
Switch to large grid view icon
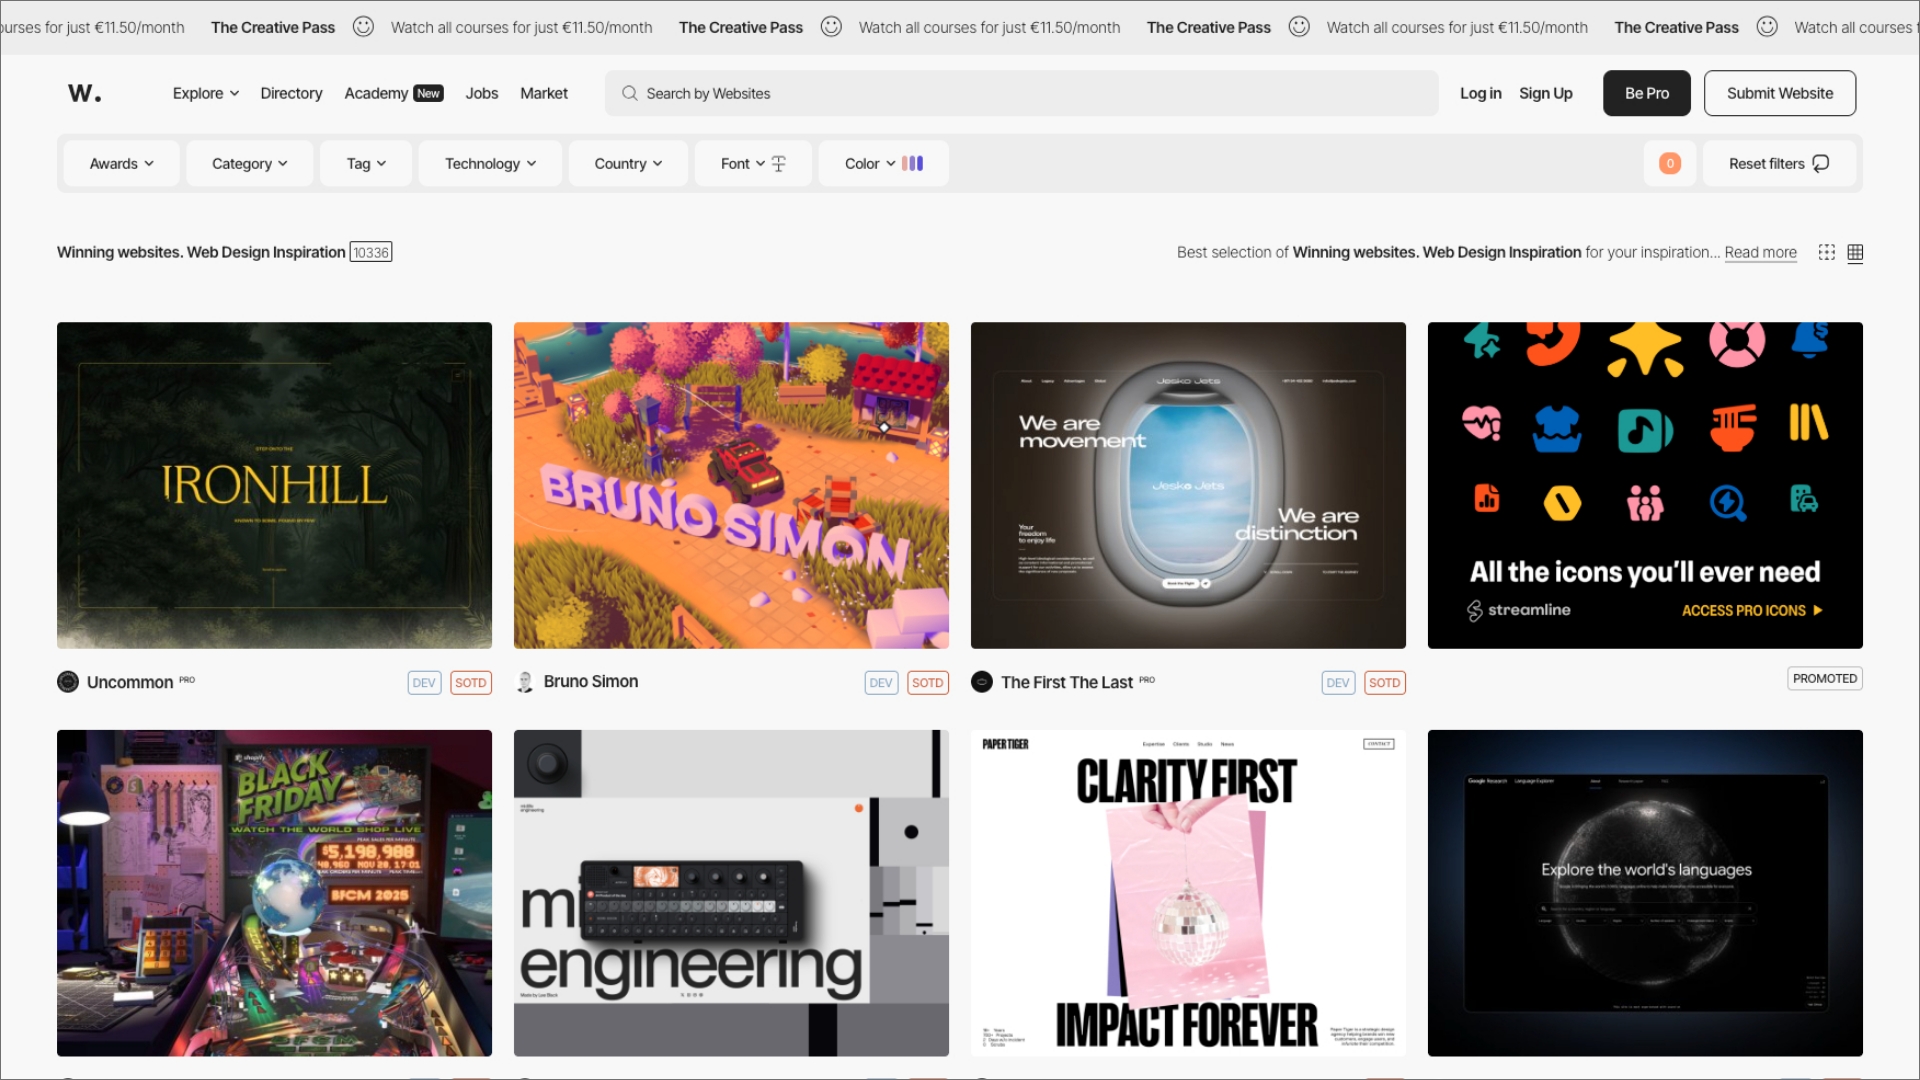point(1855,252)
